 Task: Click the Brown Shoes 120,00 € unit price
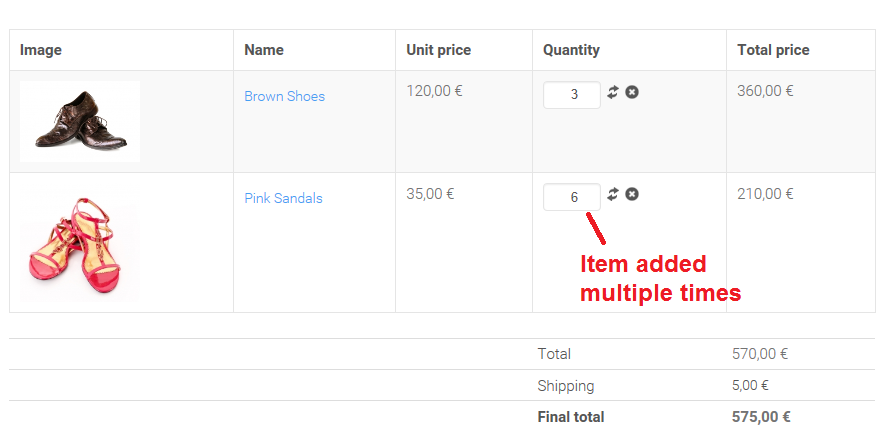[434, 91]
